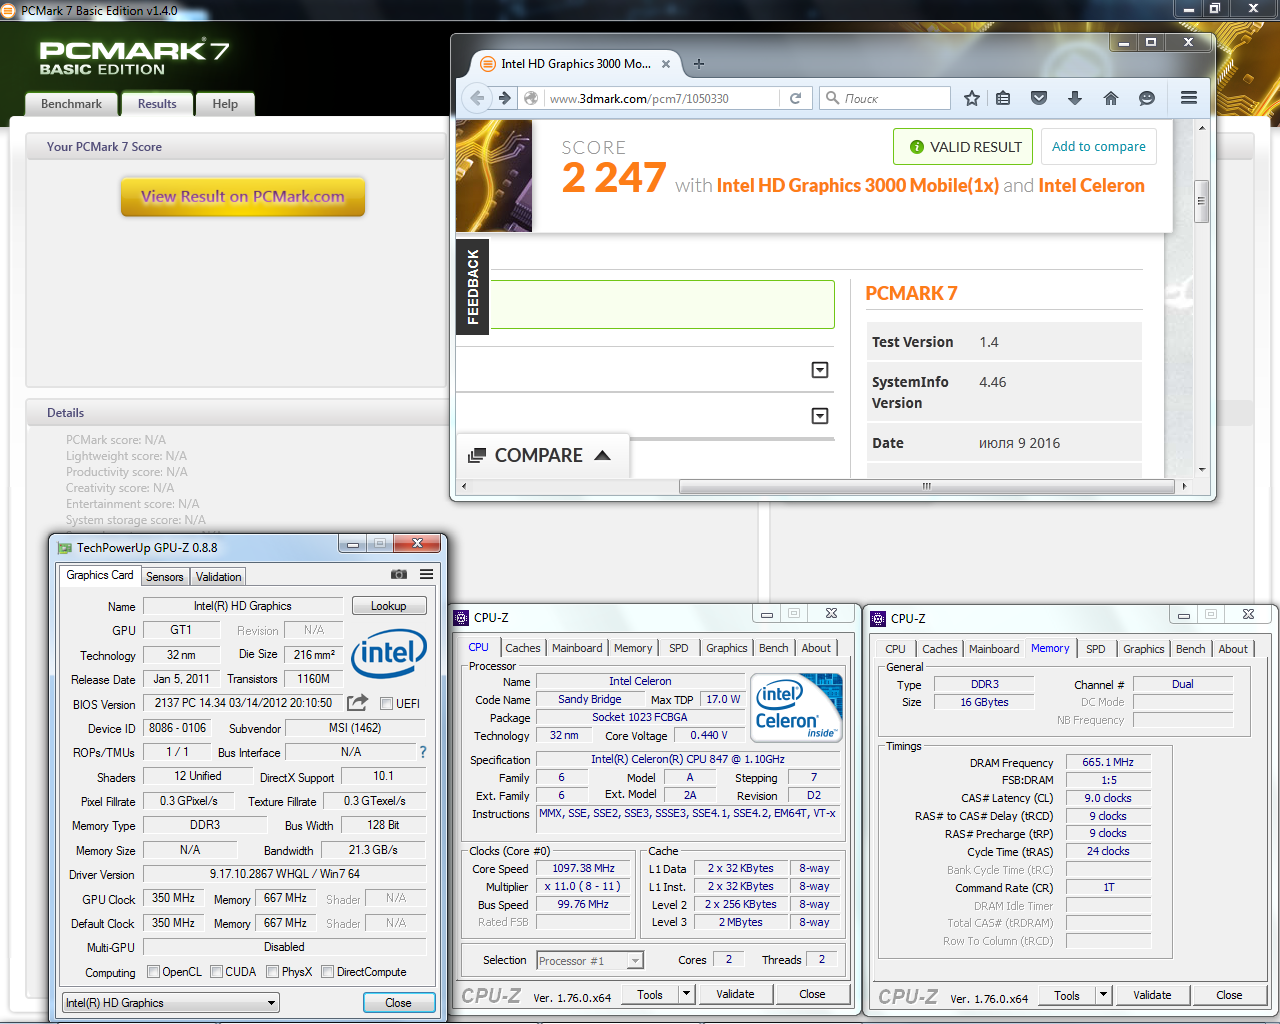Open the PCMark Help tab

coord(225,104)
